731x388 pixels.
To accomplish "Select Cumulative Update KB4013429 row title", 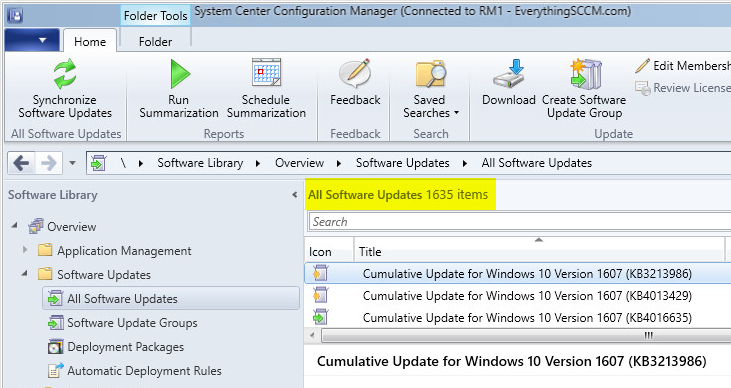I will pyautogui.click(x=527, y=296).
